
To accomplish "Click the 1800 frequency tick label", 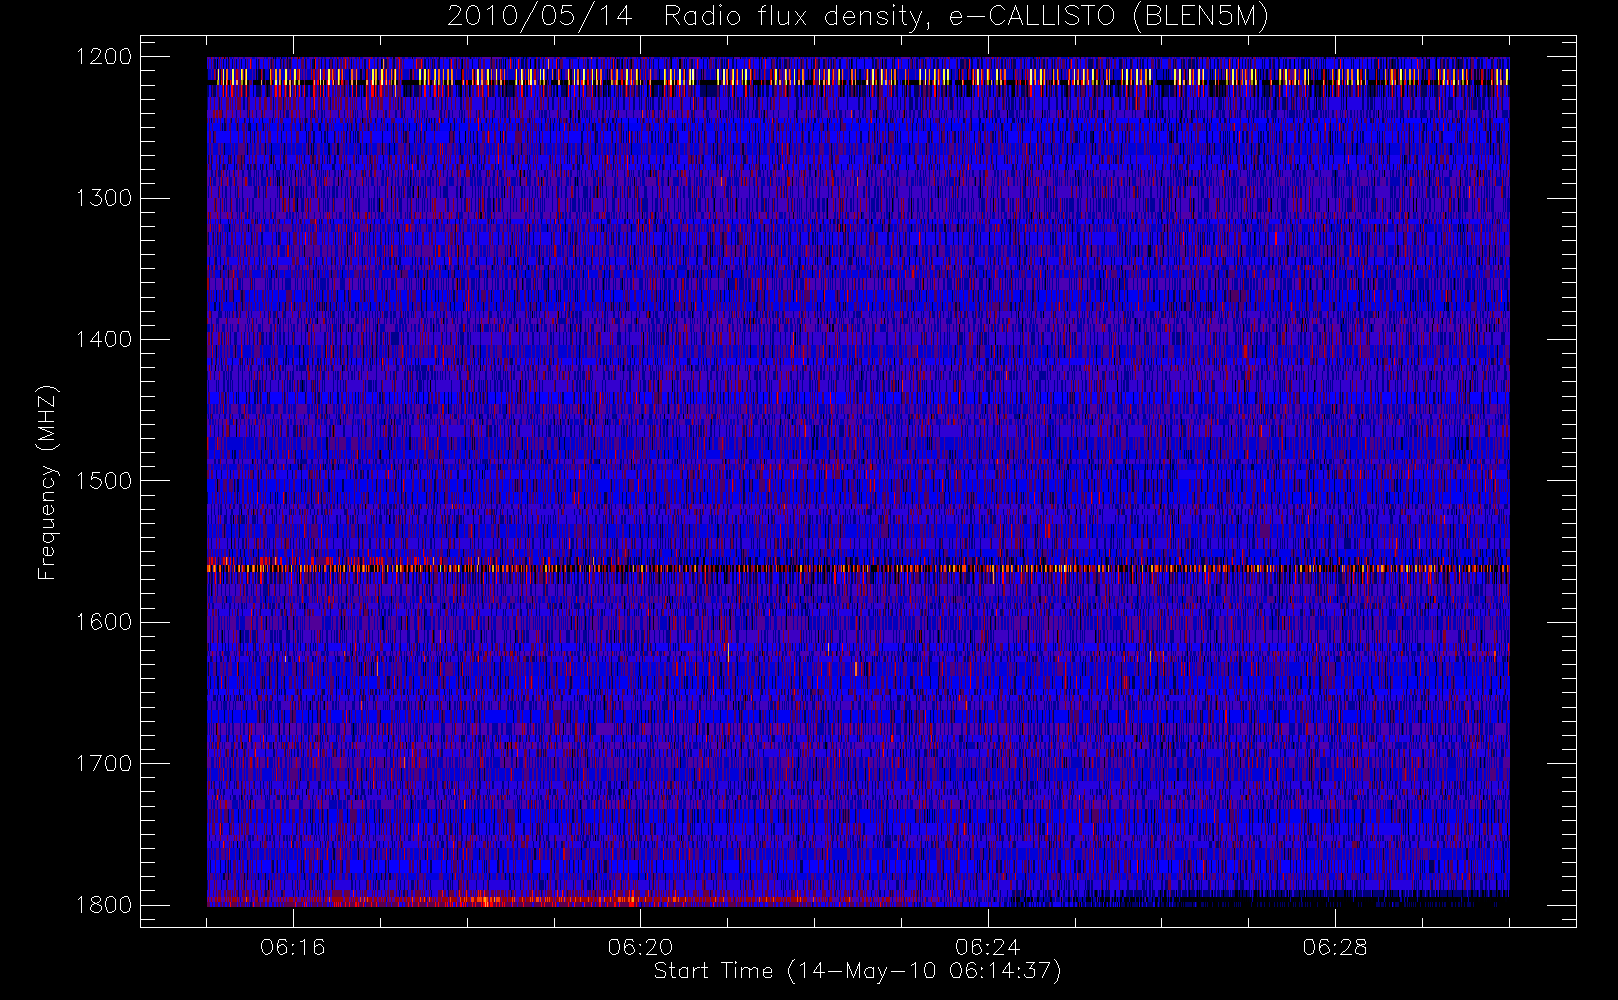I will point(104,905).
